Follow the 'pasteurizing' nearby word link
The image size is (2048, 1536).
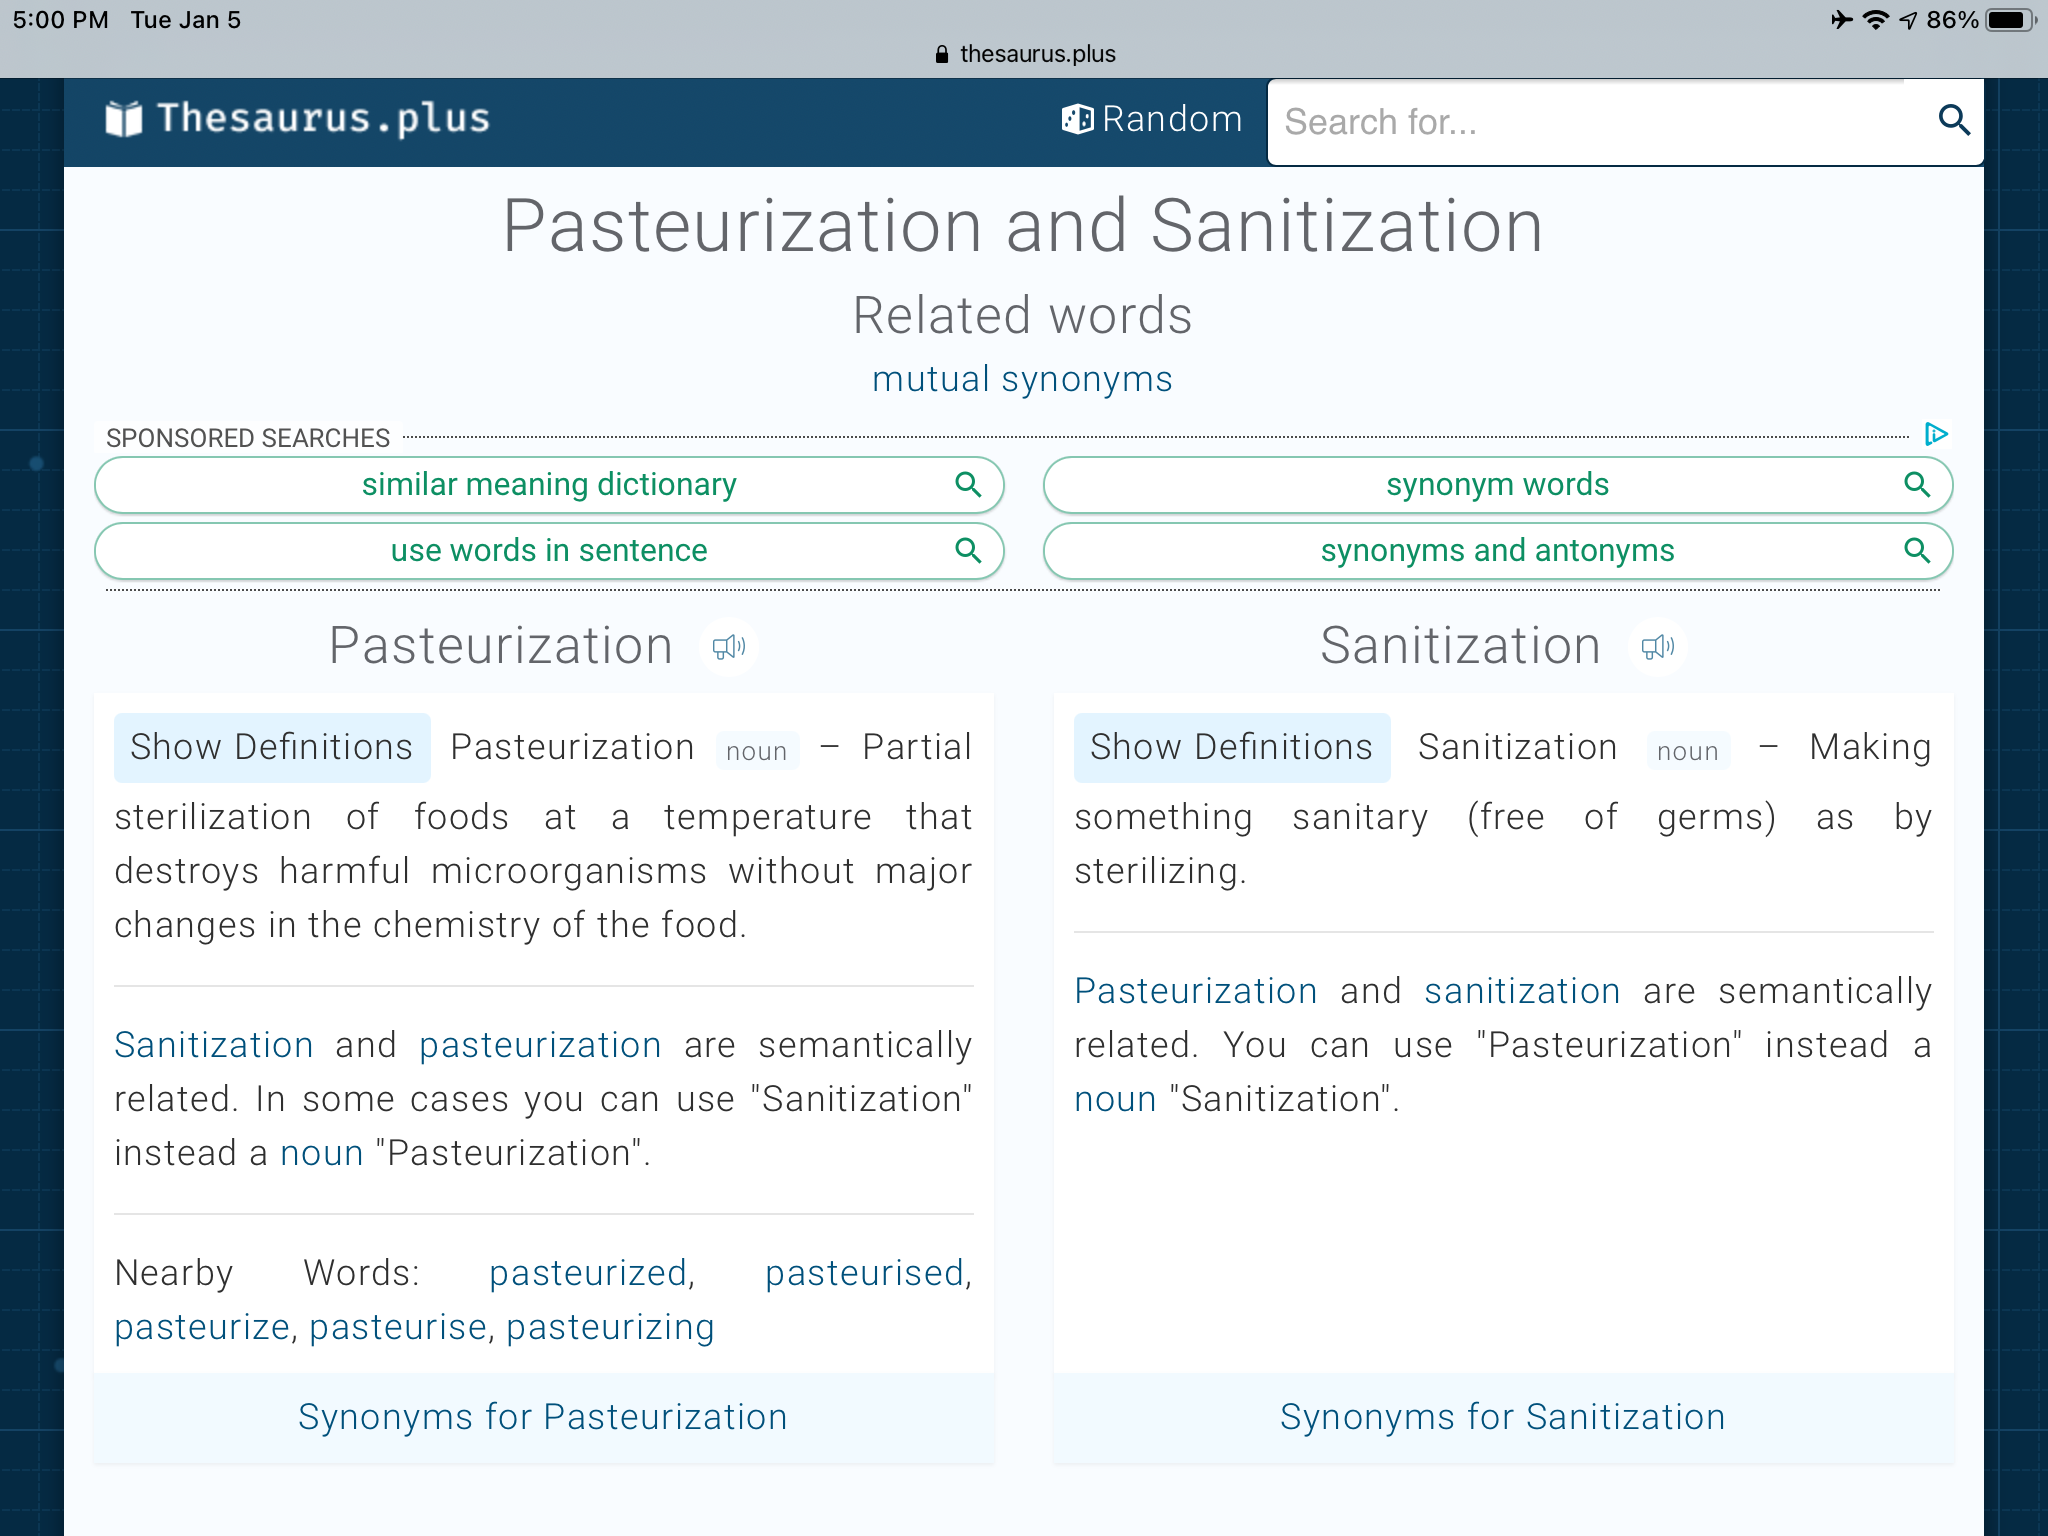point(610,1327)
